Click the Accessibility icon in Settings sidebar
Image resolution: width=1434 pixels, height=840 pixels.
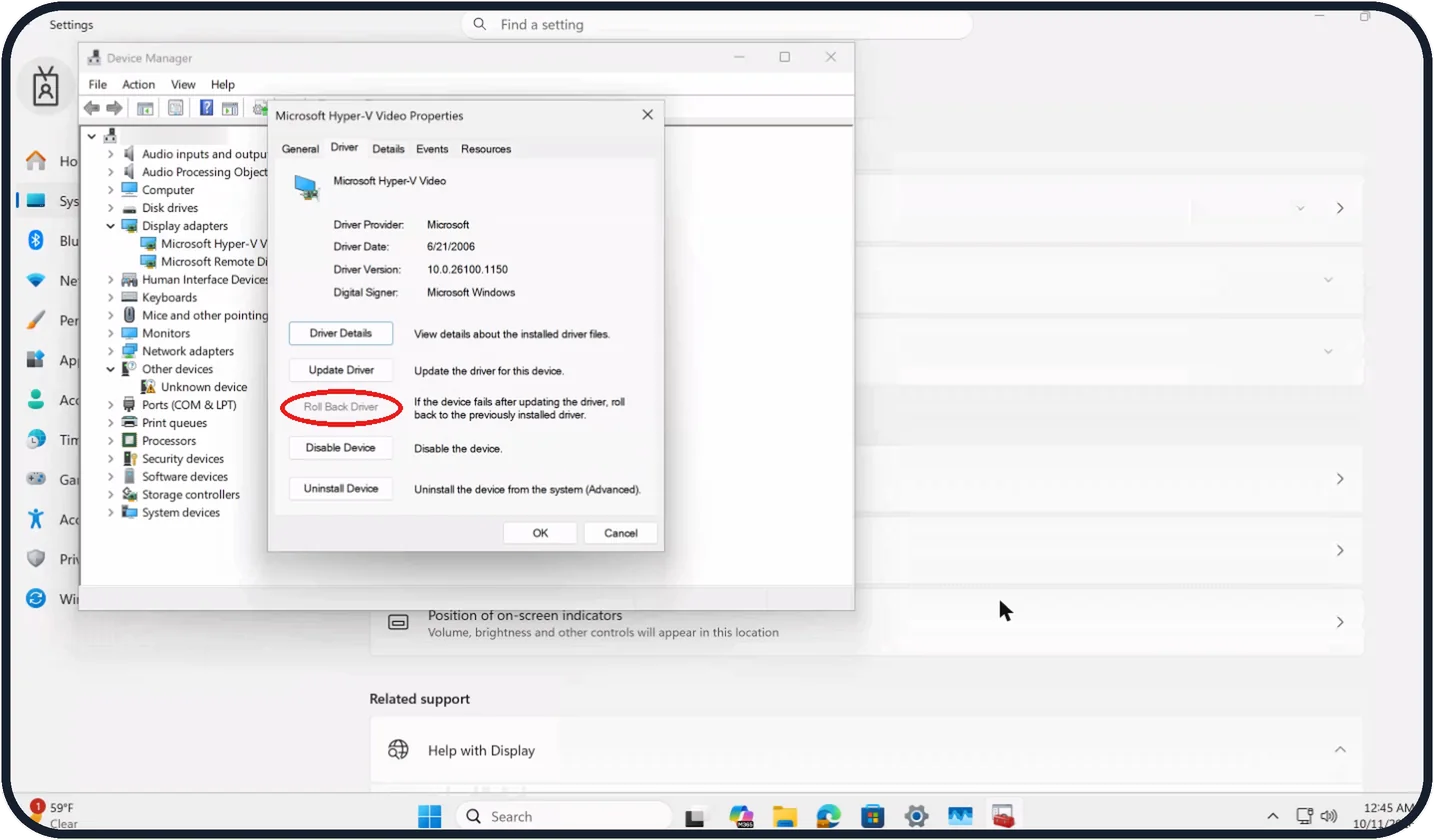(x=36, y=519)
